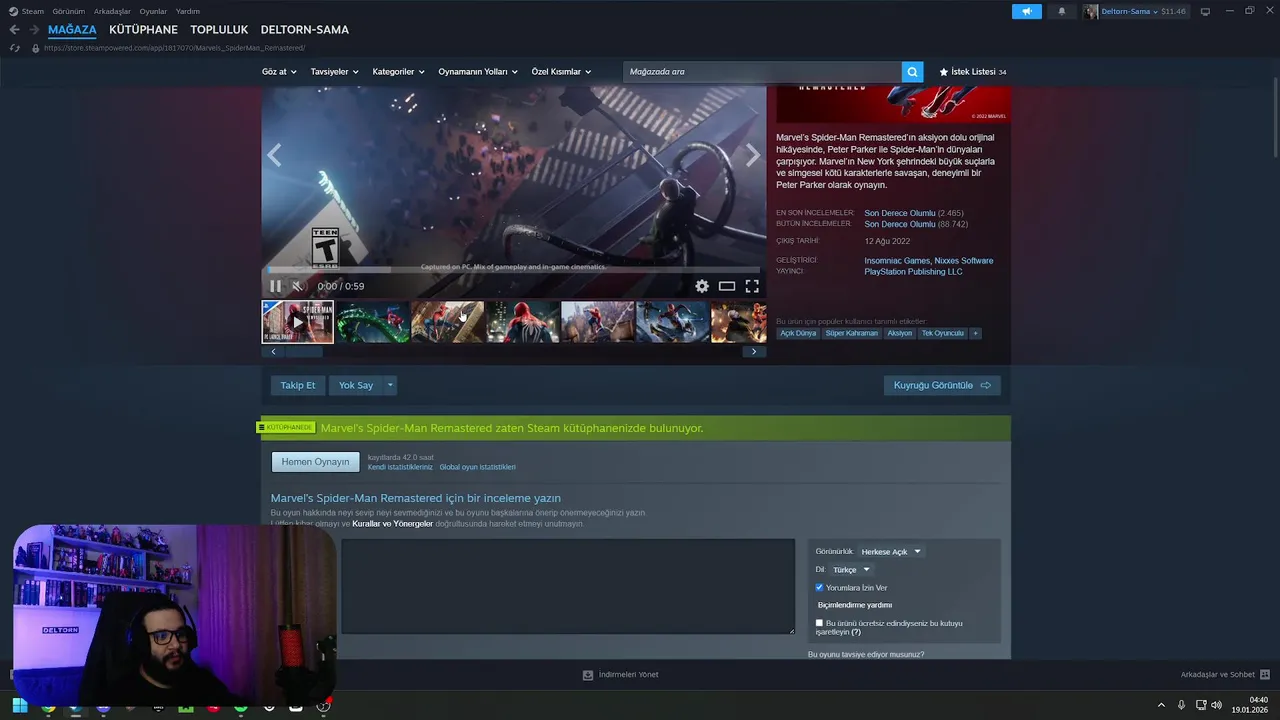This screenshot has height=720, width=1280.
Task: Toggle theater mode on the video player
Action: point(727,286)
